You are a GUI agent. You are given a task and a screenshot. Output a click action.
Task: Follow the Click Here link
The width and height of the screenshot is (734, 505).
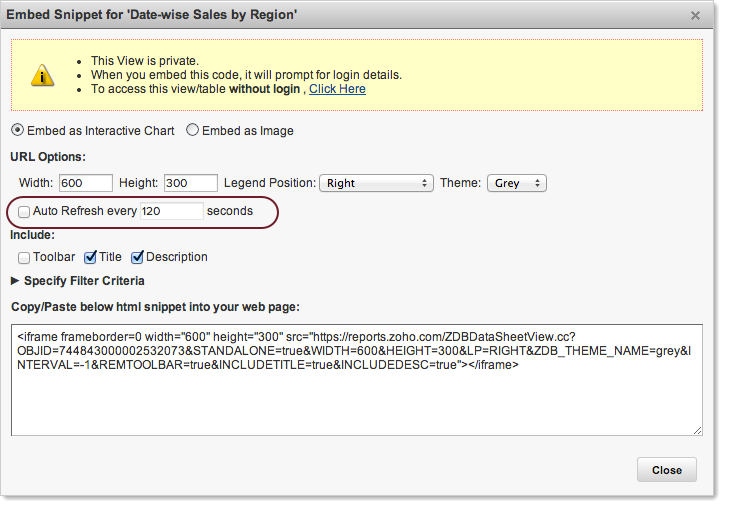click(x=337, y=89)
